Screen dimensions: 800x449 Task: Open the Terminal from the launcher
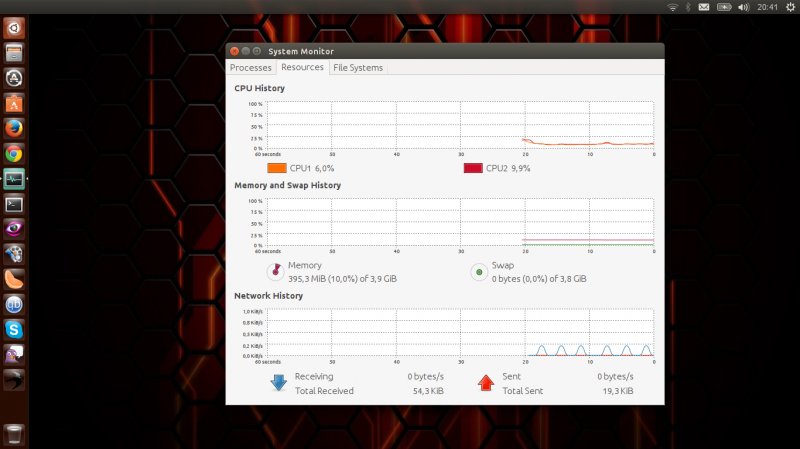(x=14, y=203)
